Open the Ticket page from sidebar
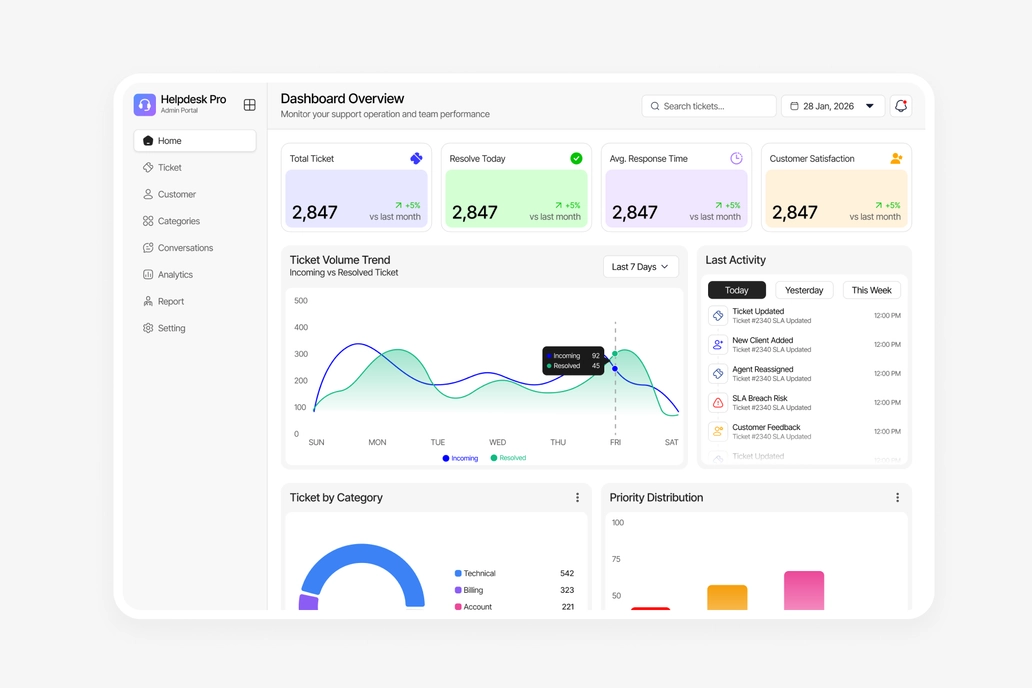 point(195,167)
